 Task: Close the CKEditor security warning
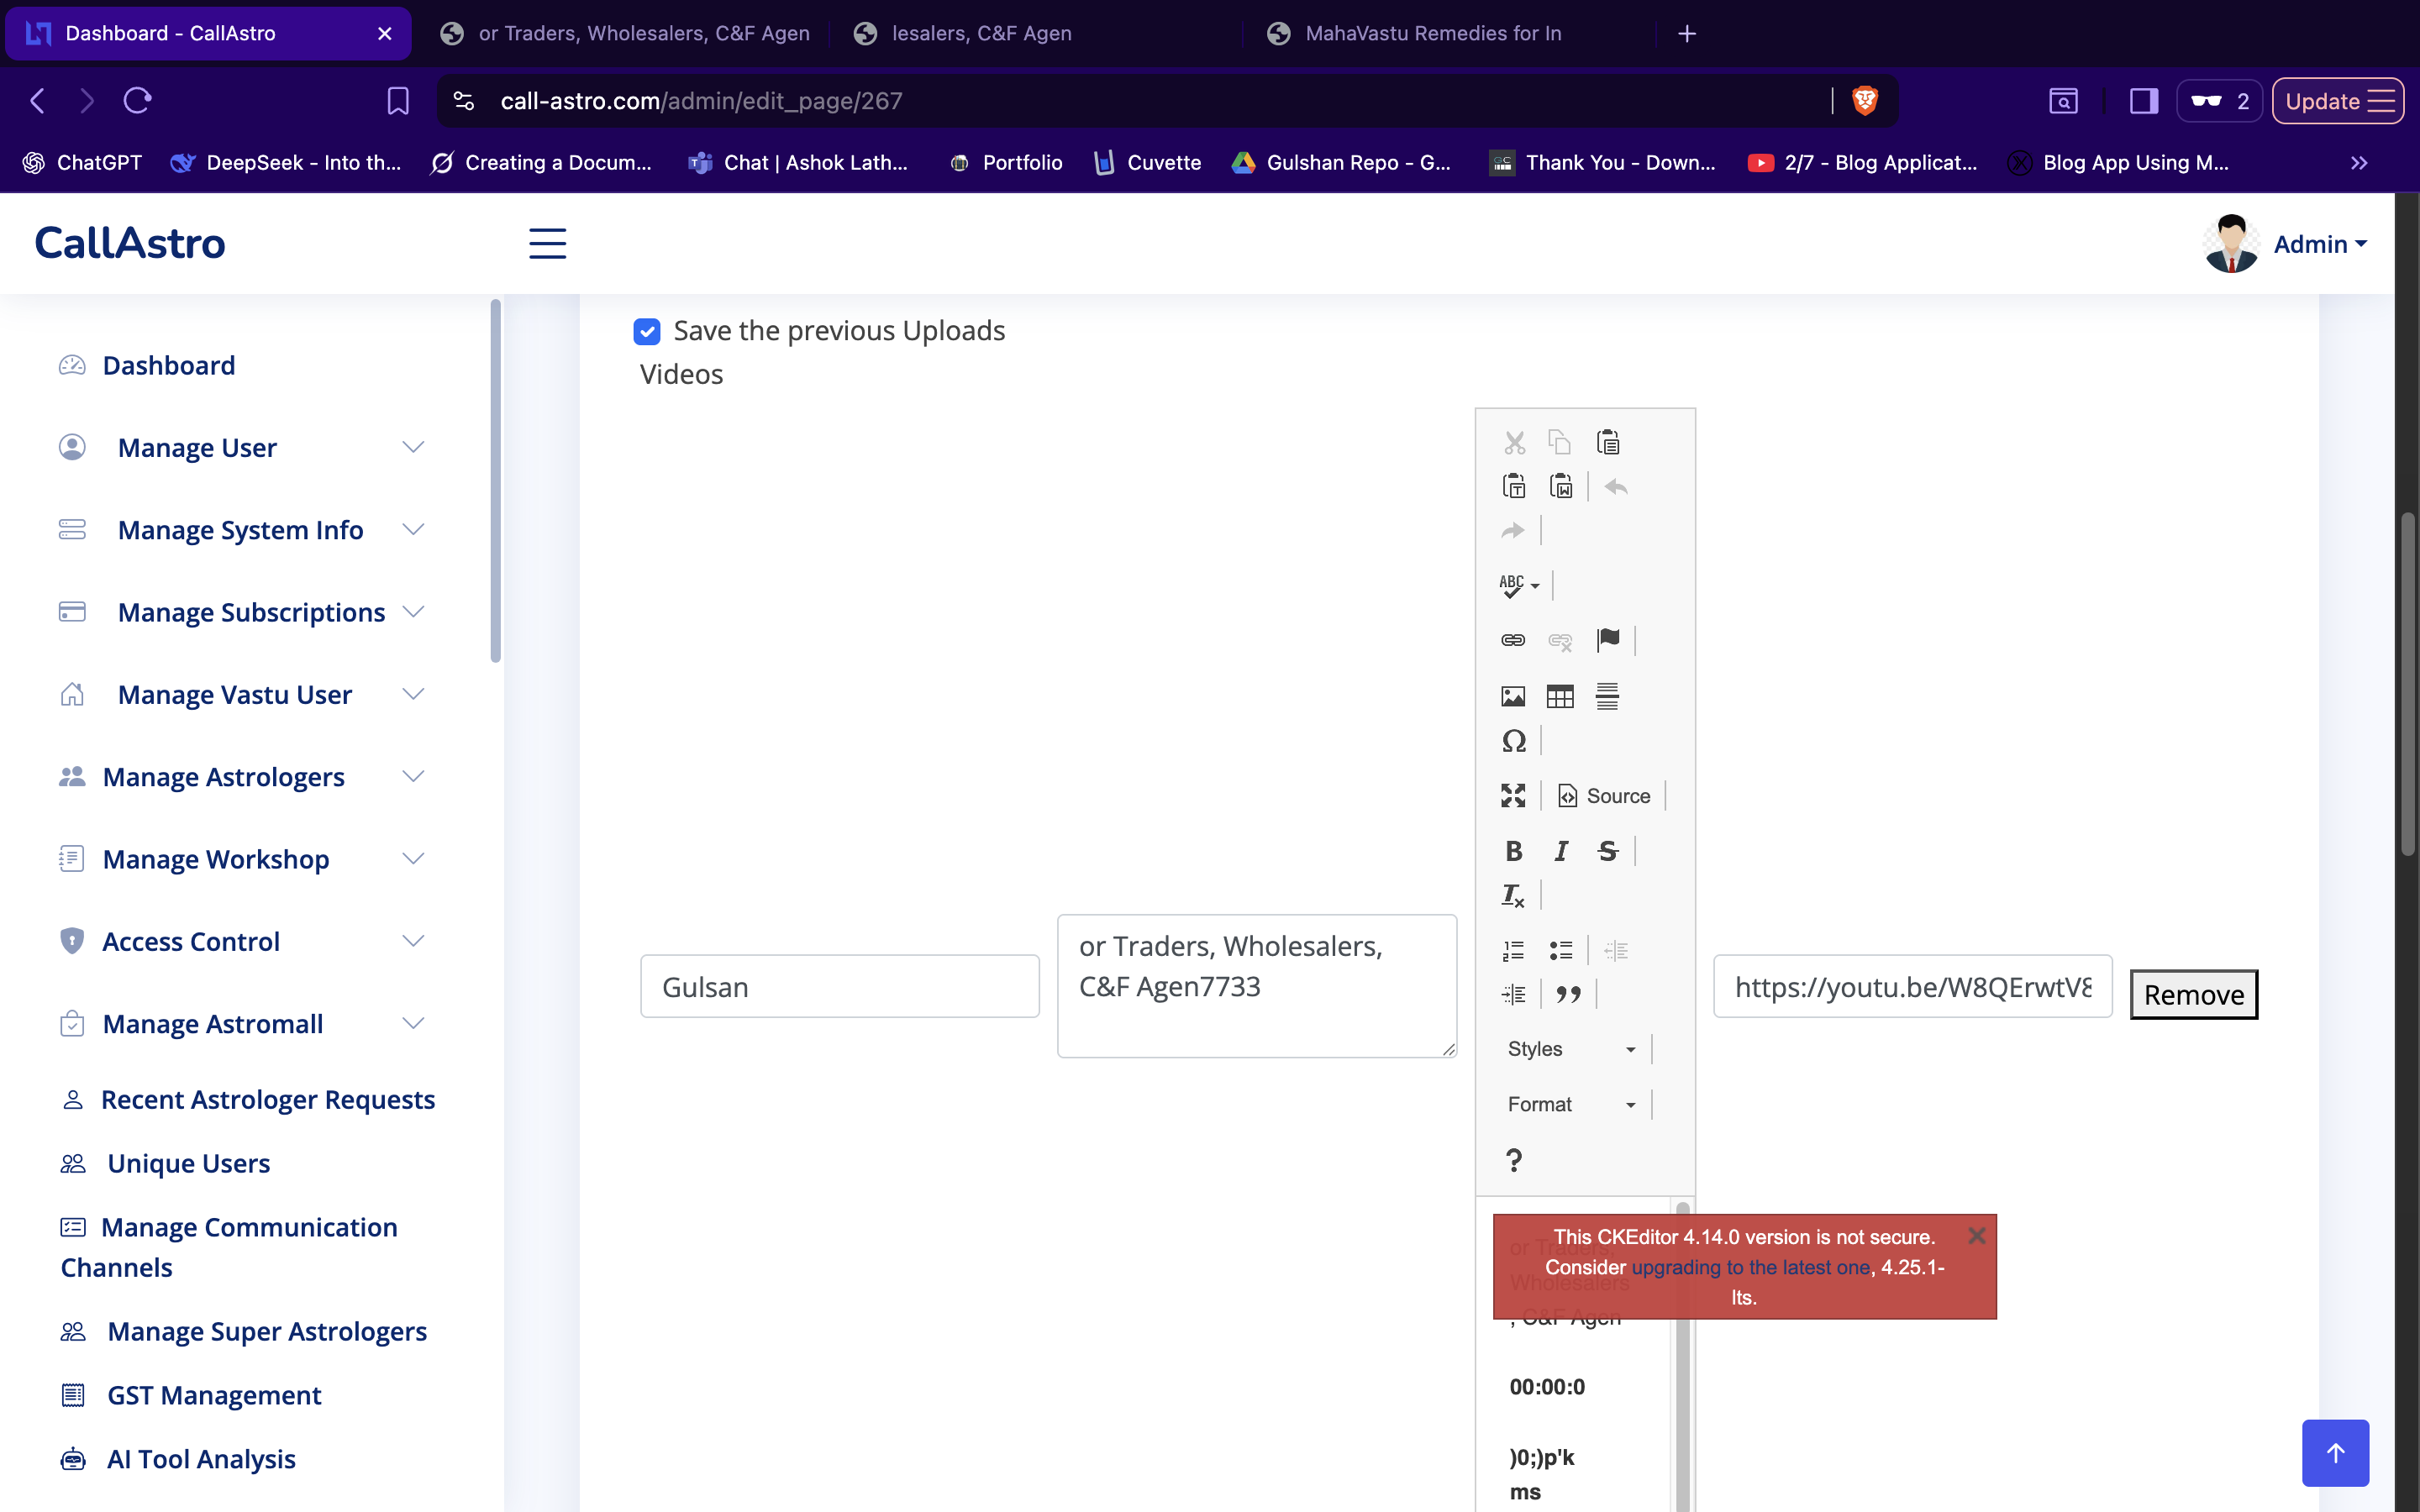pyautogui.click(x=1977, y=1236)
